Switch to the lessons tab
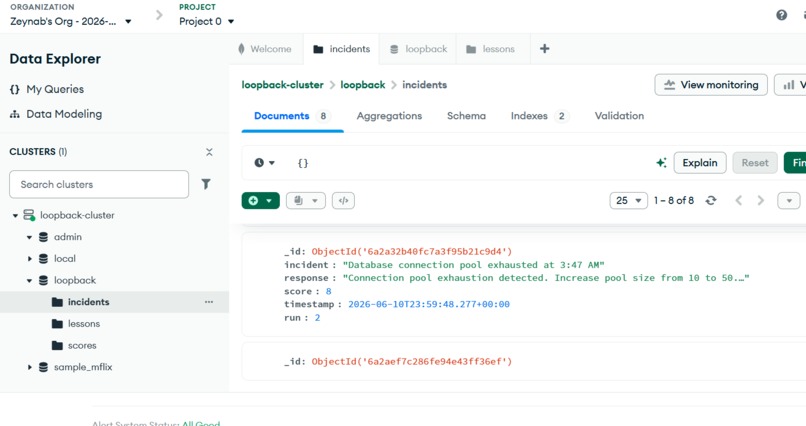This screenshot has width=806, height=426. click(x=493, y=49)
